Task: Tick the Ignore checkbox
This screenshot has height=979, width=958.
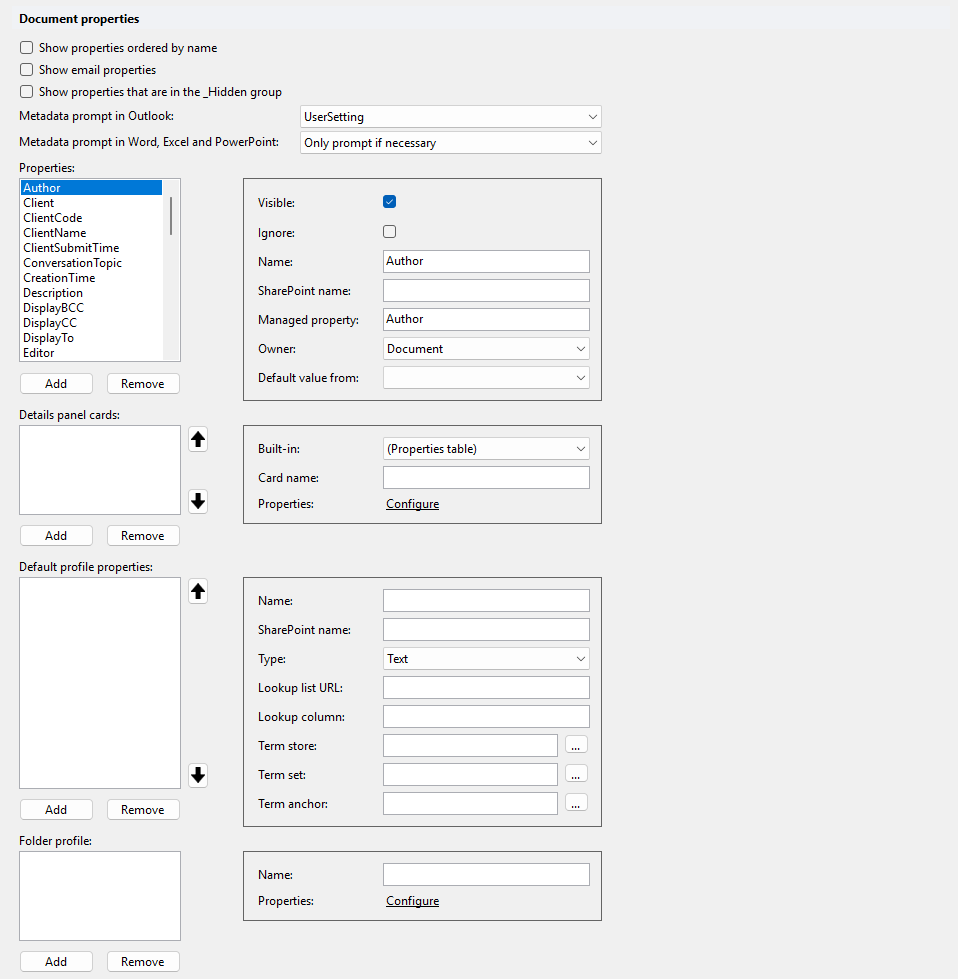Action: coord(390,232)
